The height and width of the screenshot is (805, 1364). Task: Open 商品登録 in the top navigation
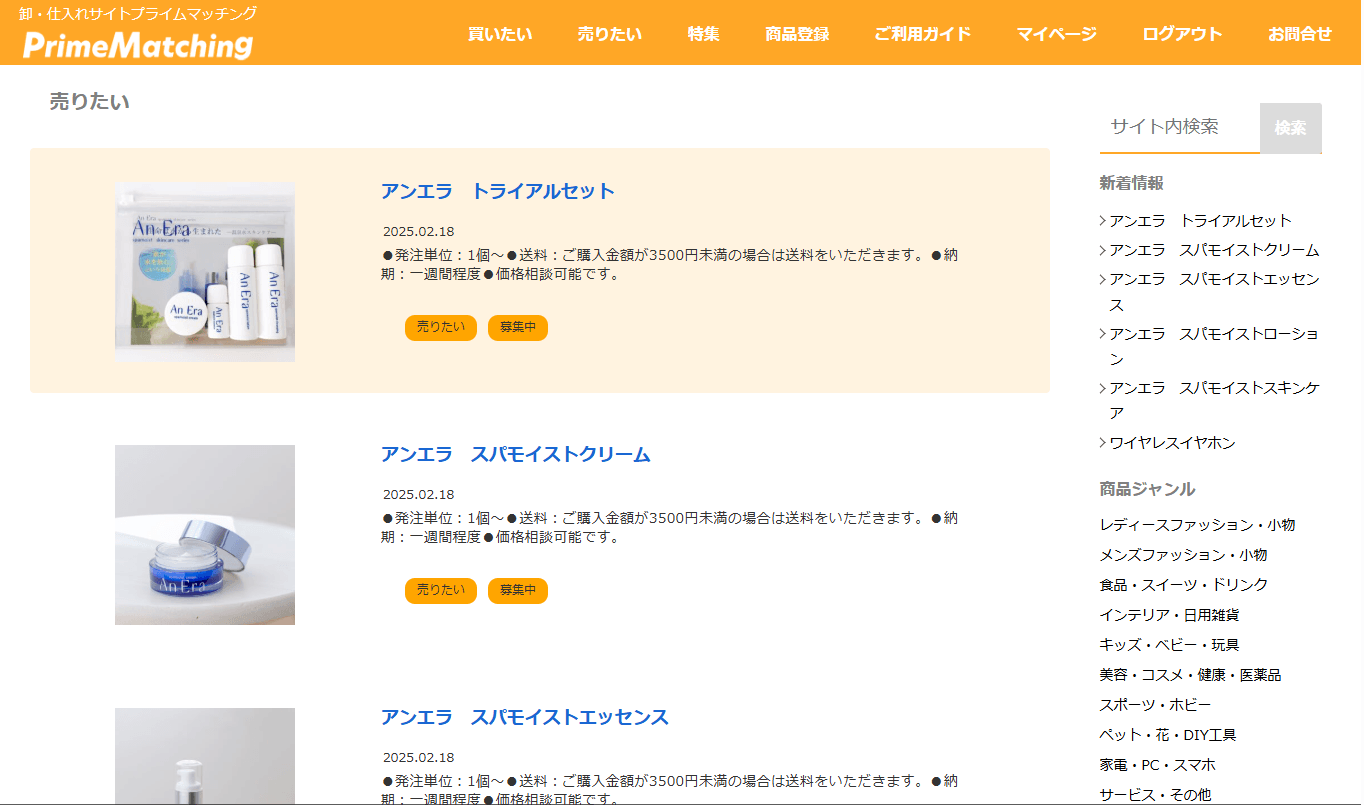797,34
